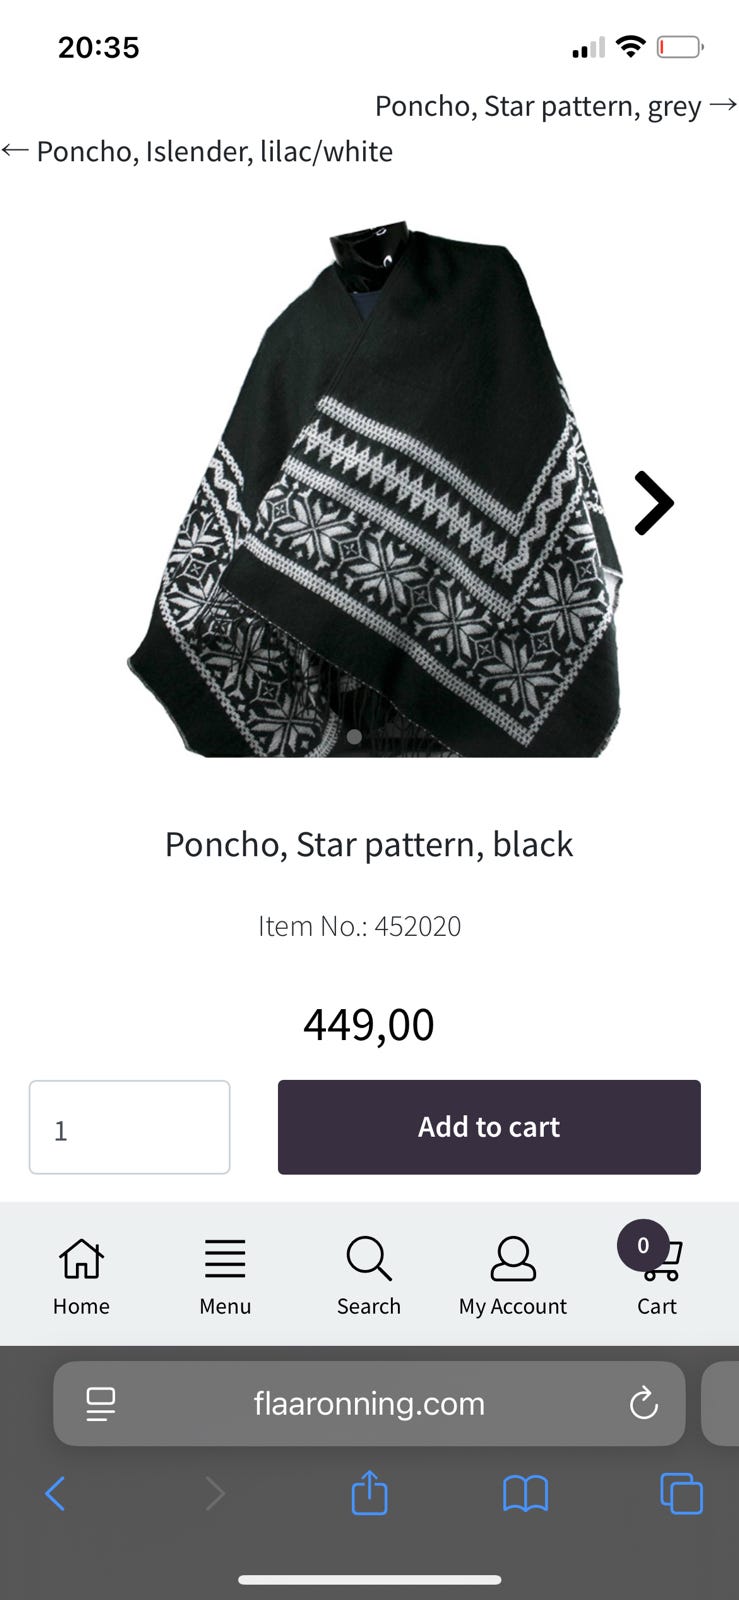
Task: Open Safari bookmarks book icon
Action: pos(525,1494)
